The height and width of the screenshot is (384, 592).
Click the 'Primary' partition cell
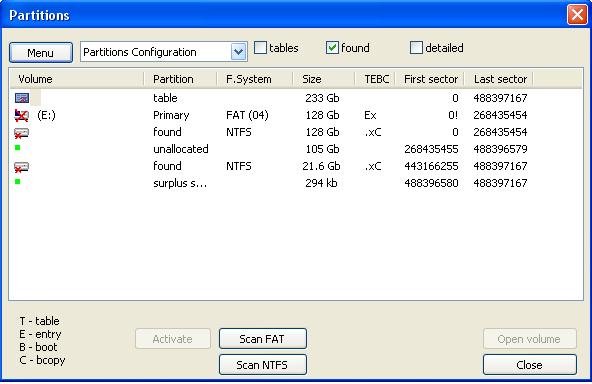tap(171, 115)
